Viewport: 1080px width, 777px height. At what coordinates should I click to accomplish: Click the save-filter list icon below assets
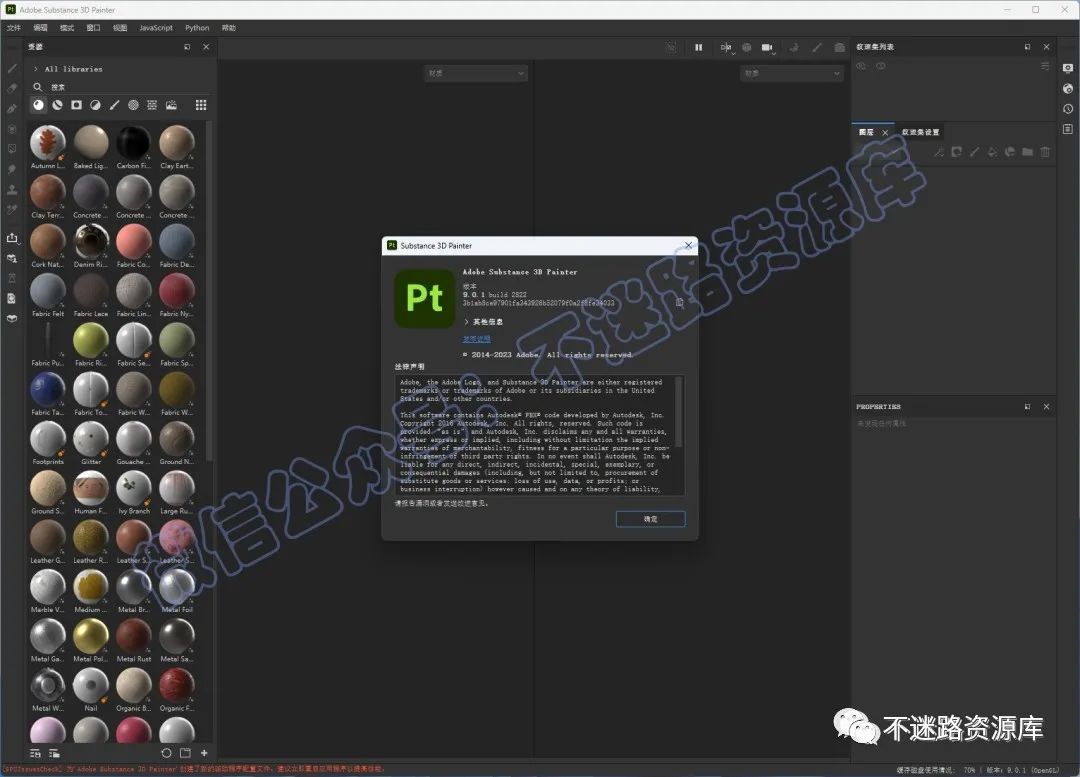[35, 753]
